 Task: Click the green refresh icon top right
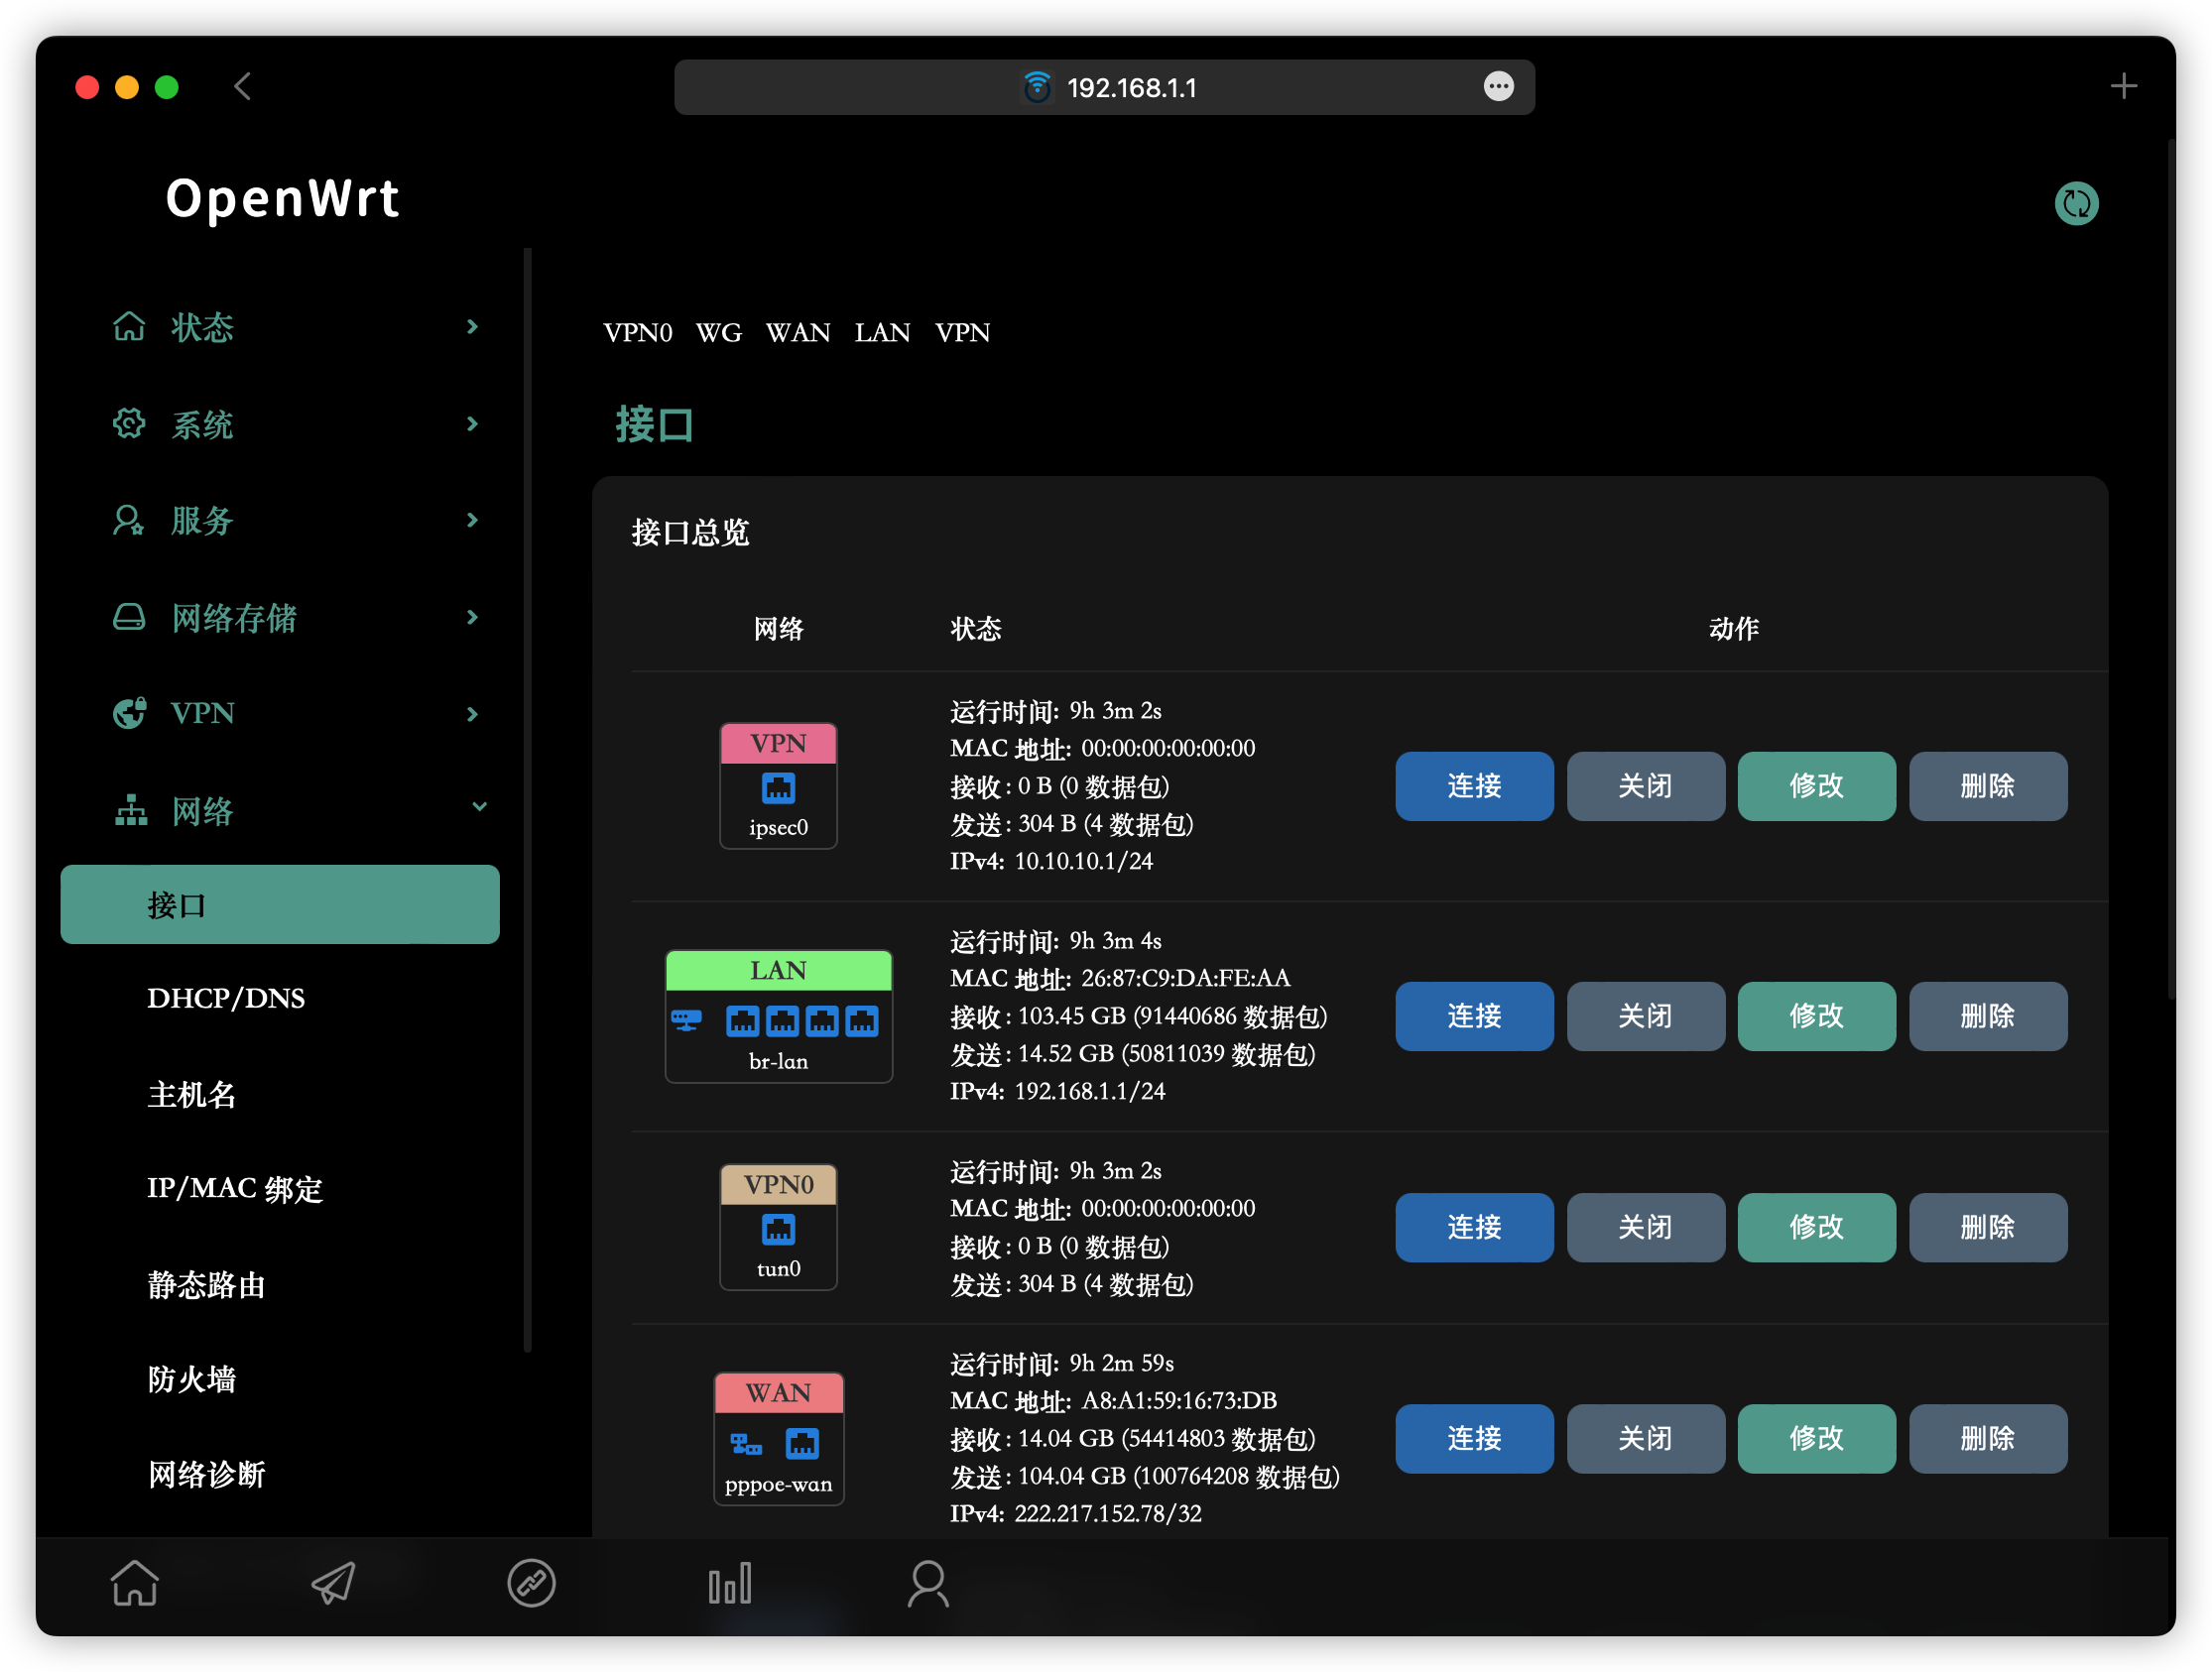pyautogui.click(x=2076, y=204)
